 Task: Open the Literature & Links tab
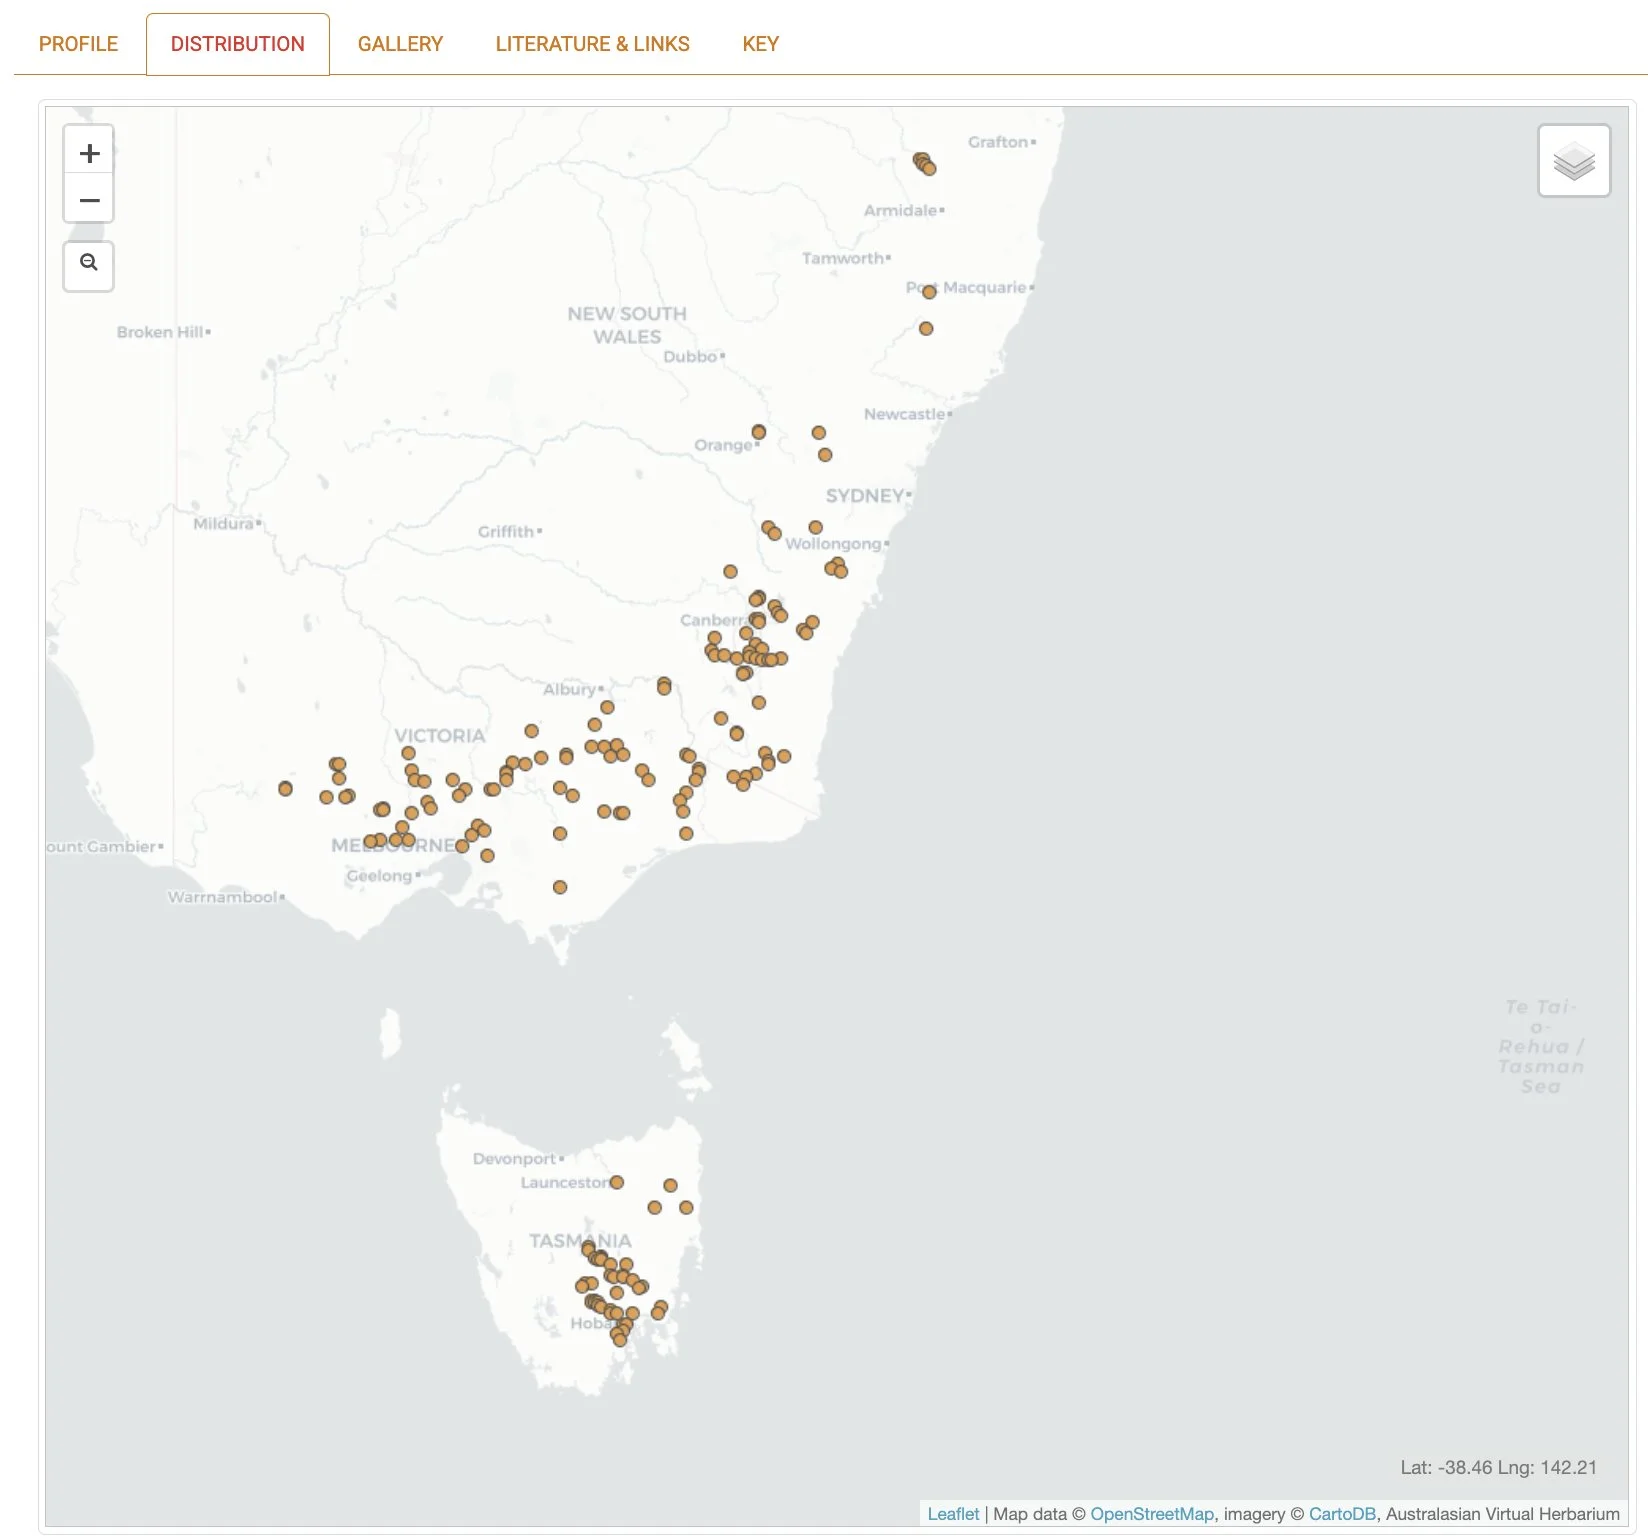click(593, 44)
